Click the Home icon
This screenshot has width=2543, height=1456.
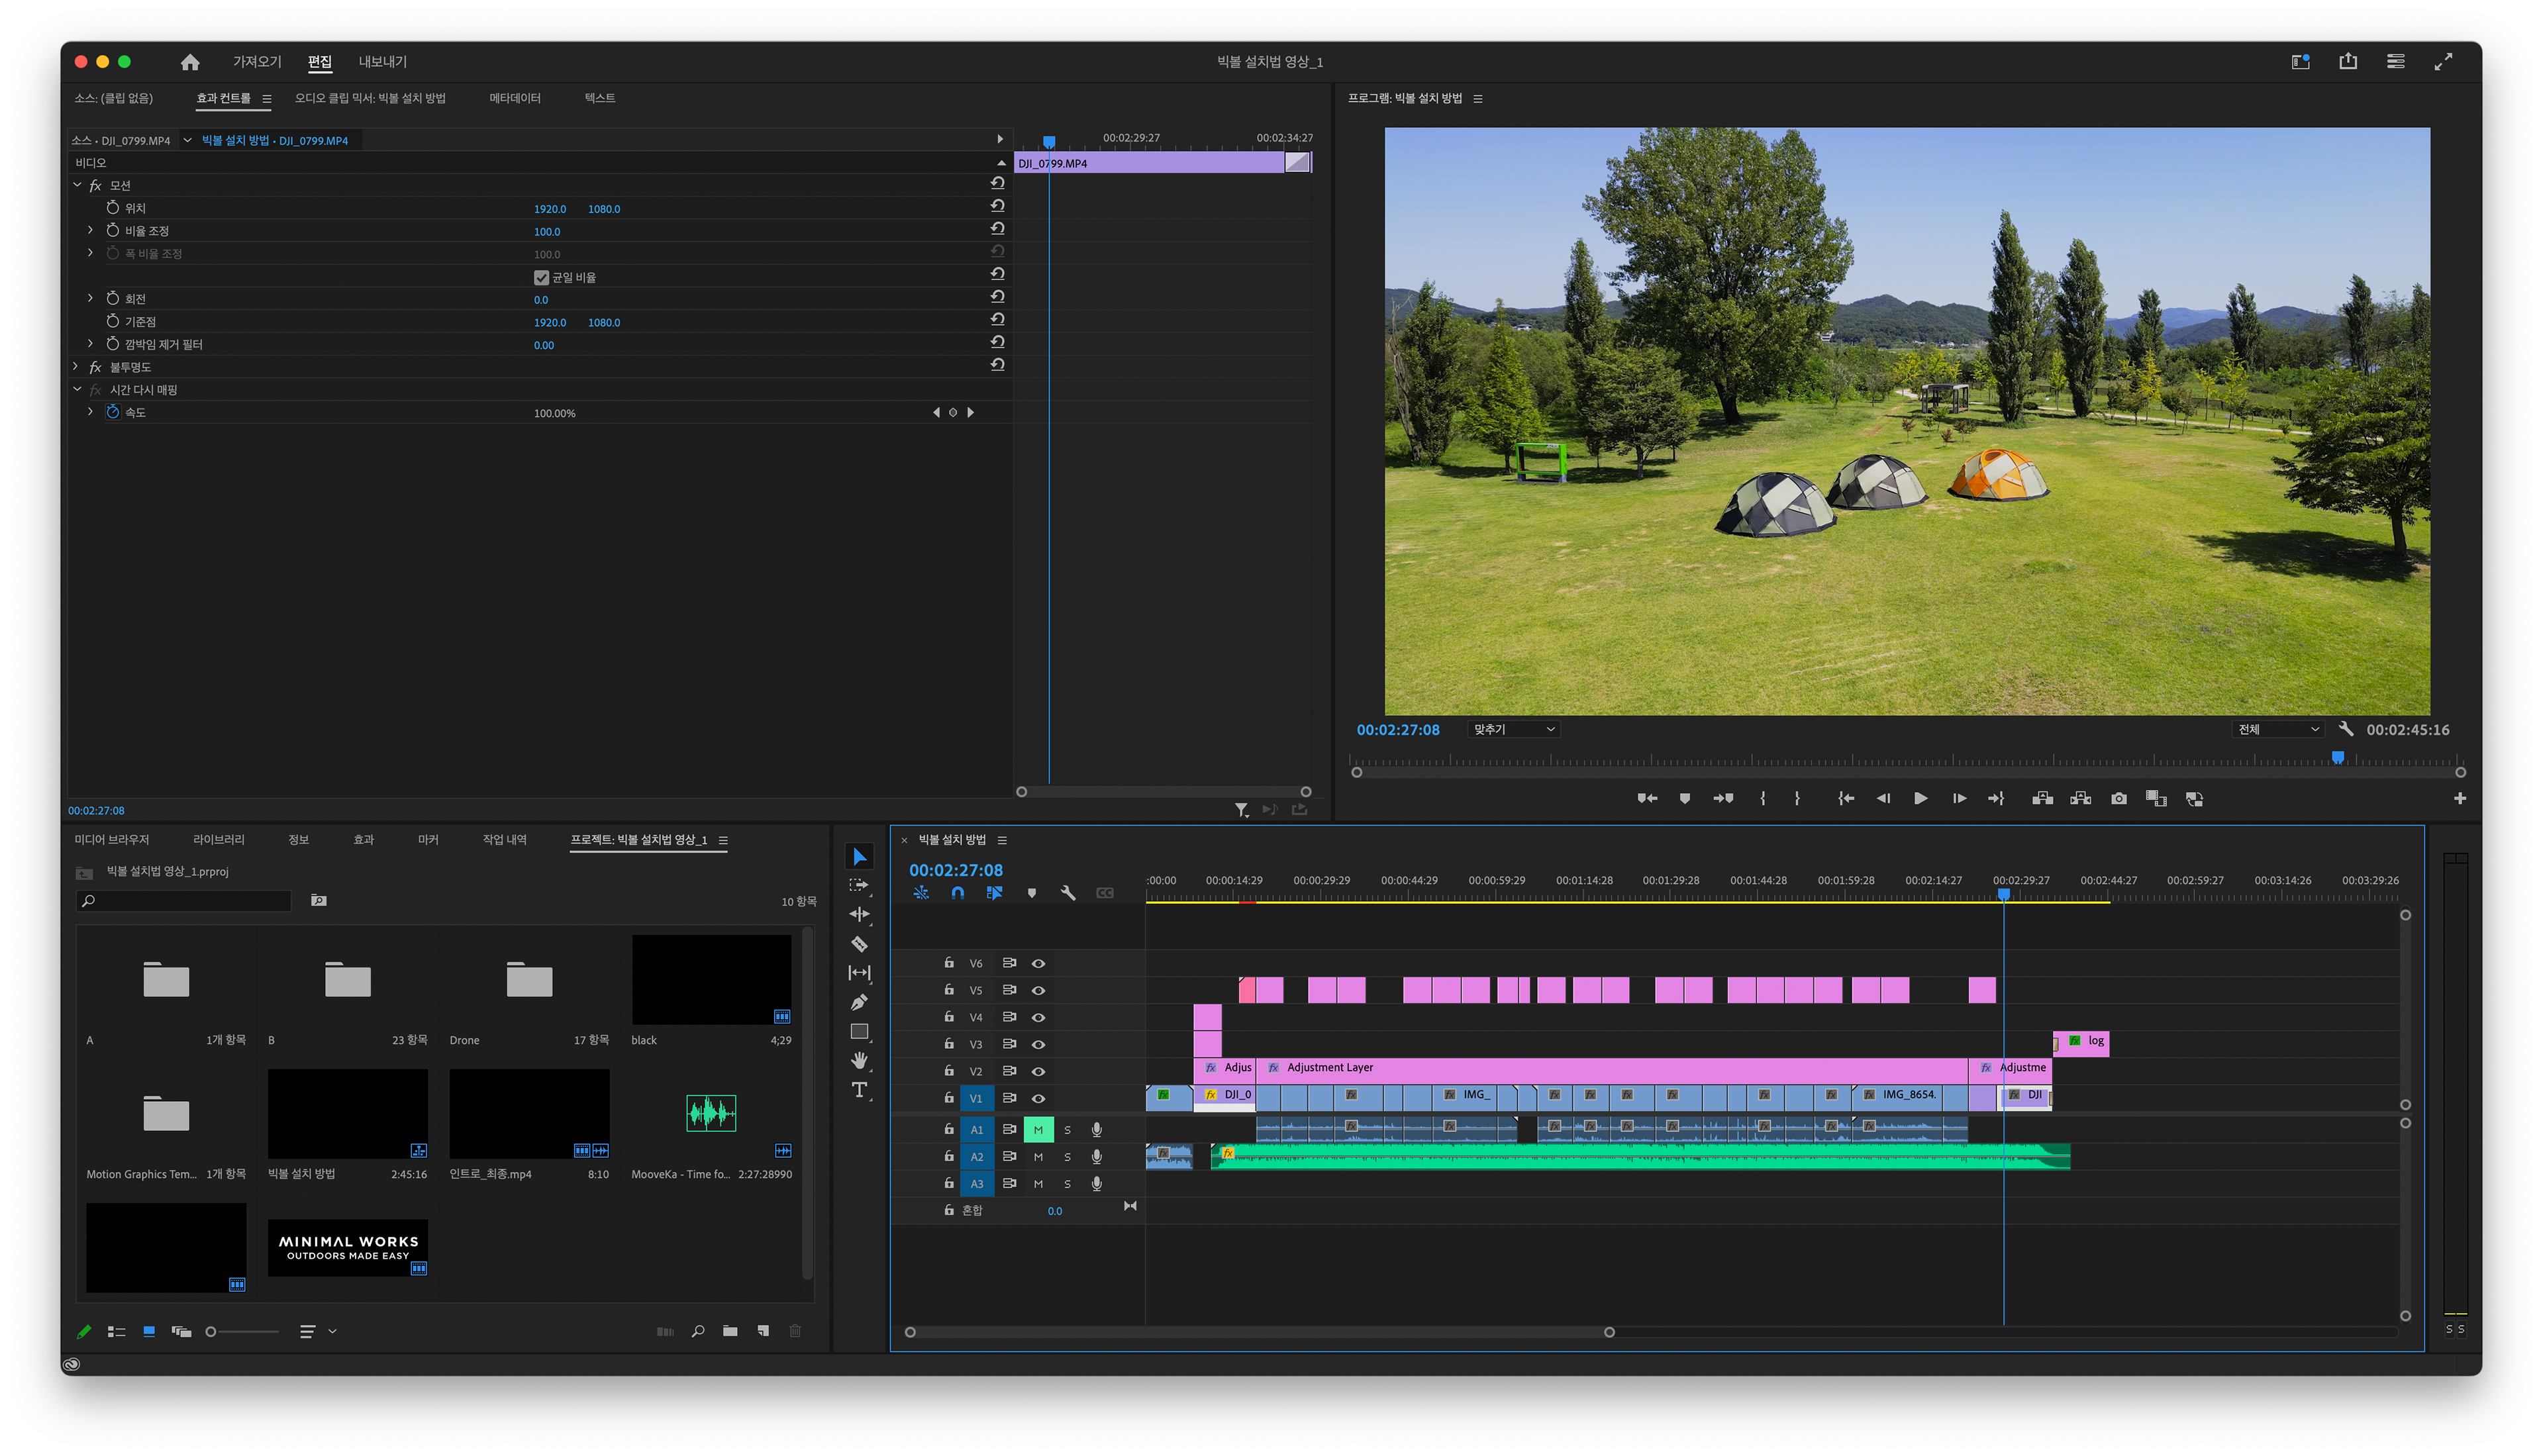pyautogui.click(x=190, y=62)
